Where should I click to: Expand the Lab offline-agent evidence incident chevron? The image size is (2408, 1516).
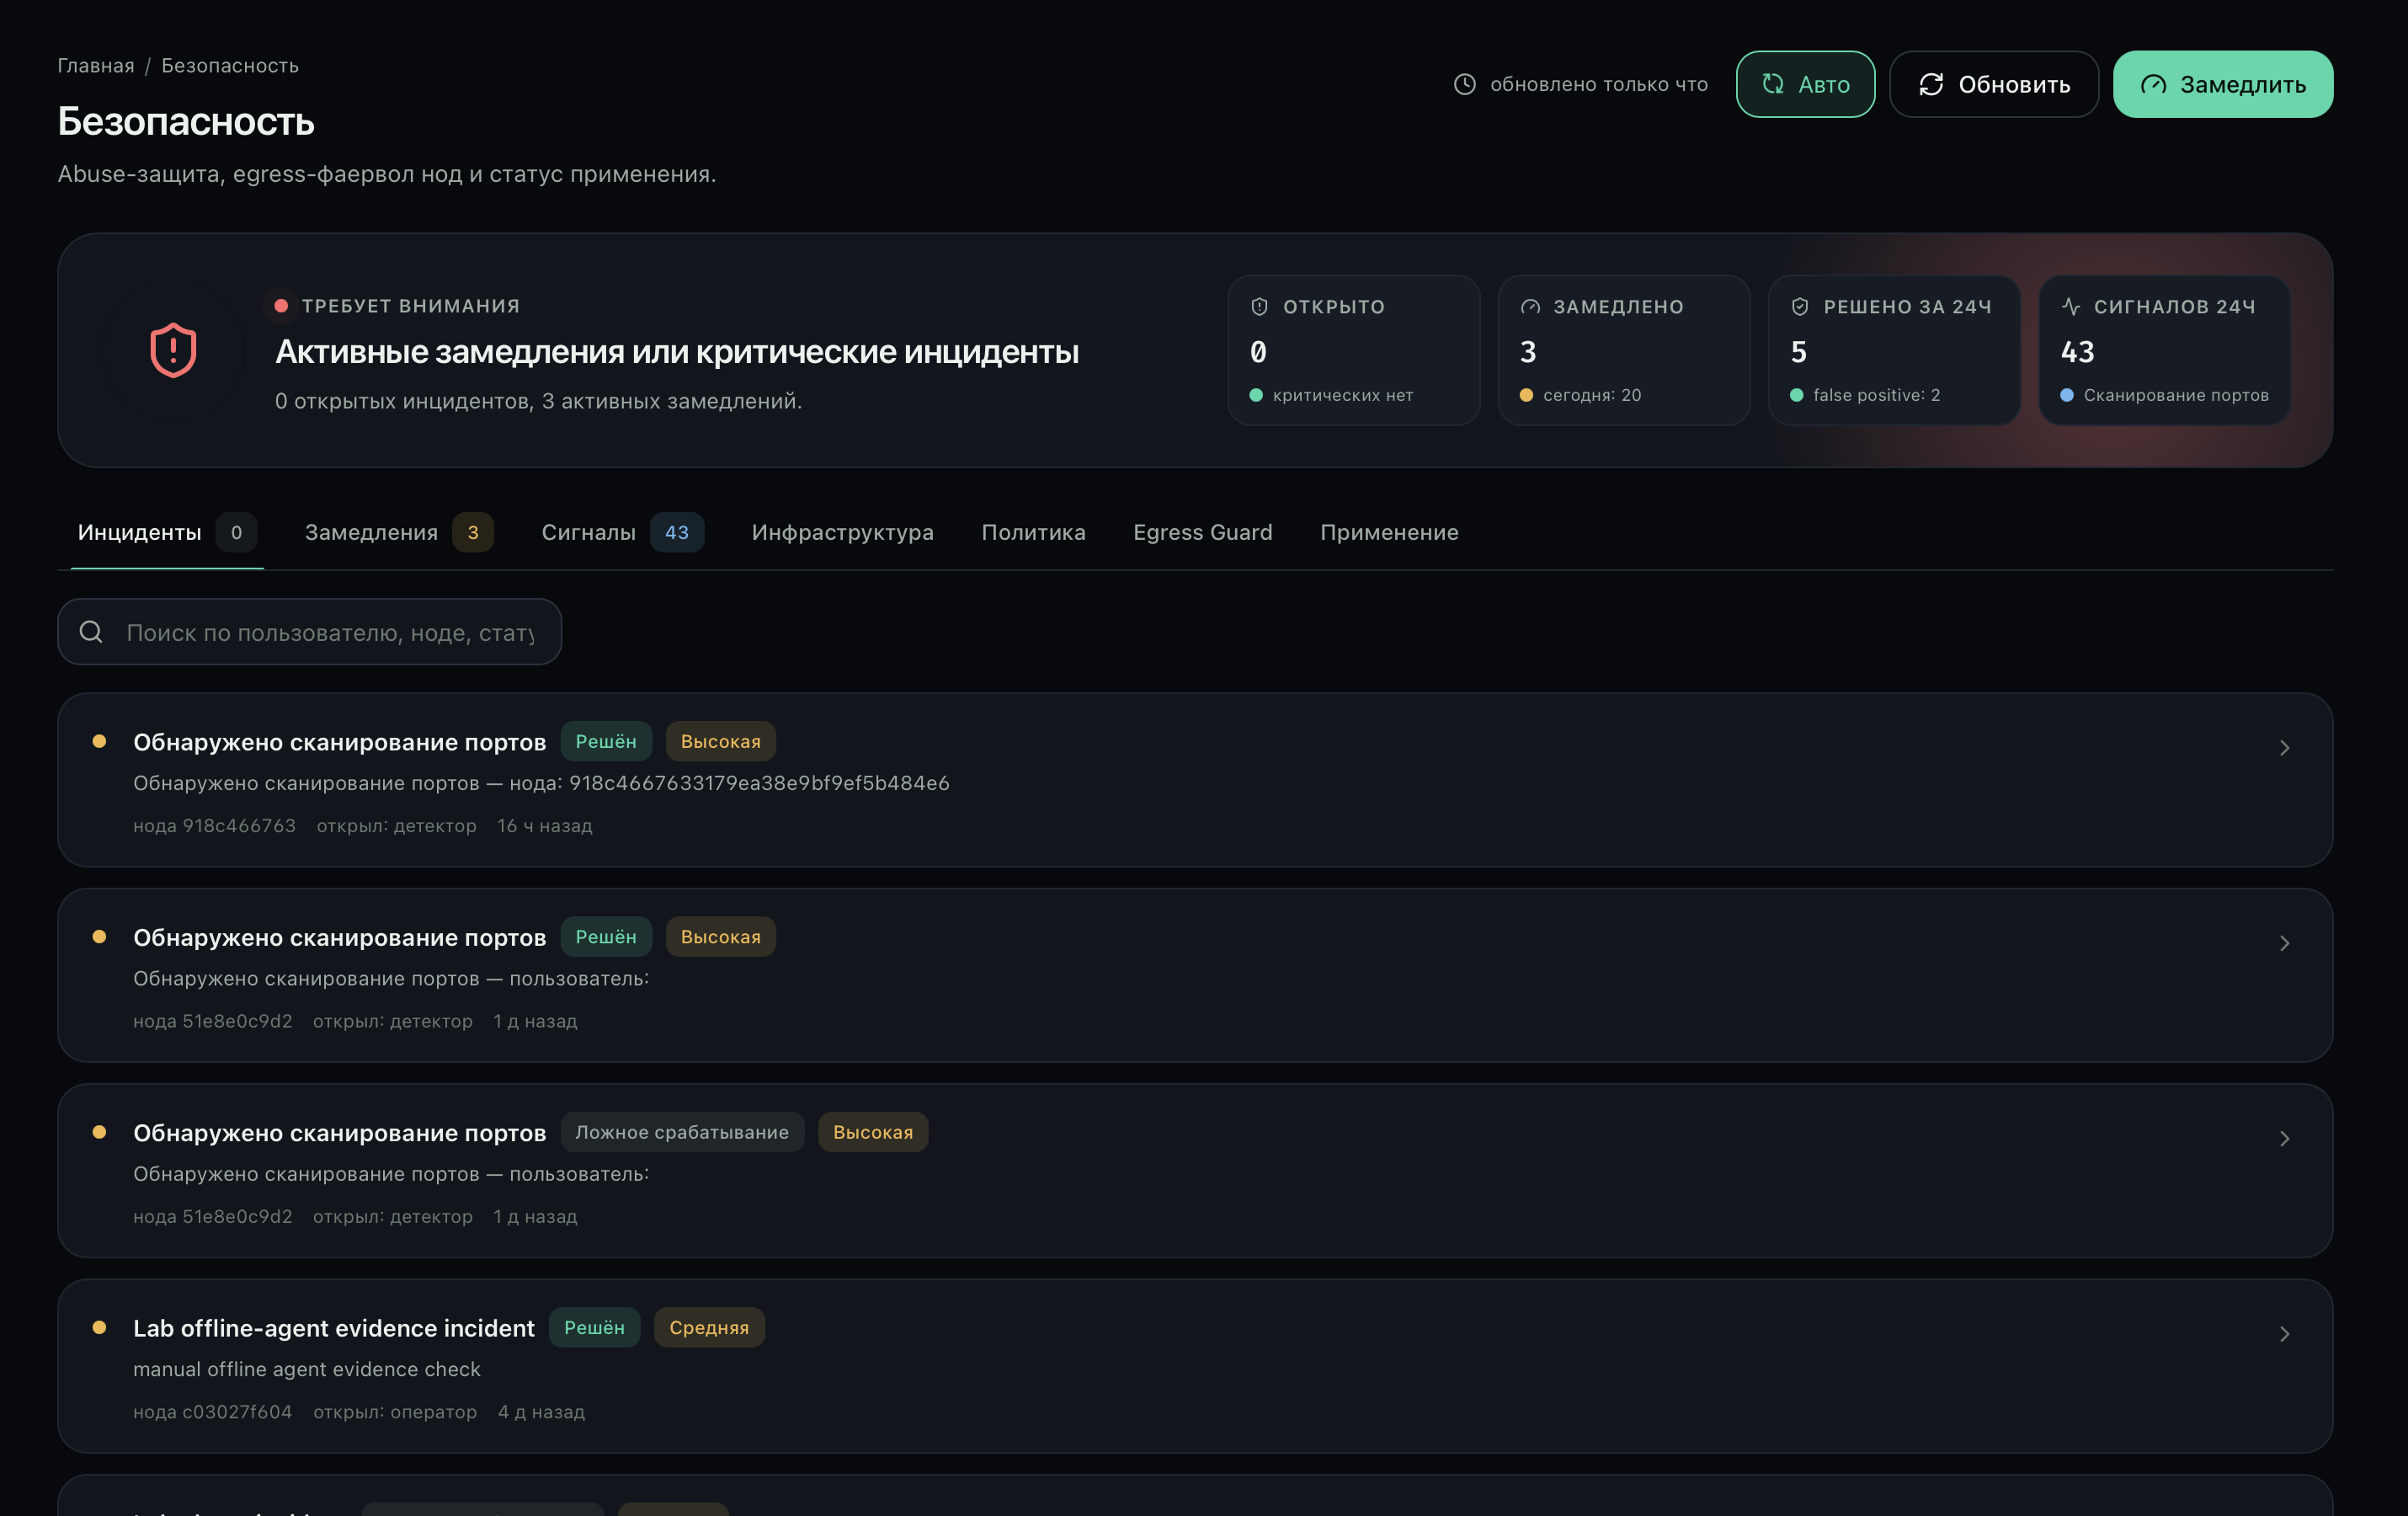coord(2284,1334)
